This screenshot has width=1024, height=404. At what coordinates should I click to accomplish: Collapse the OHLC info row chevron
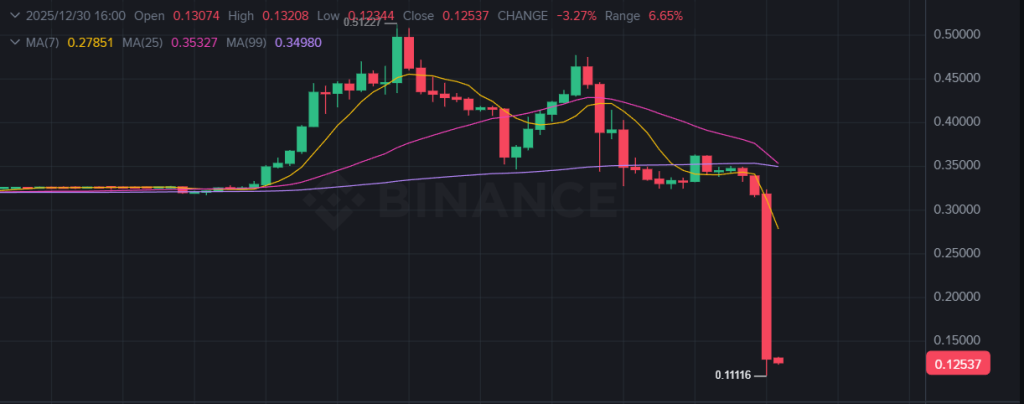pyautogui.click(x=14, y=17)
